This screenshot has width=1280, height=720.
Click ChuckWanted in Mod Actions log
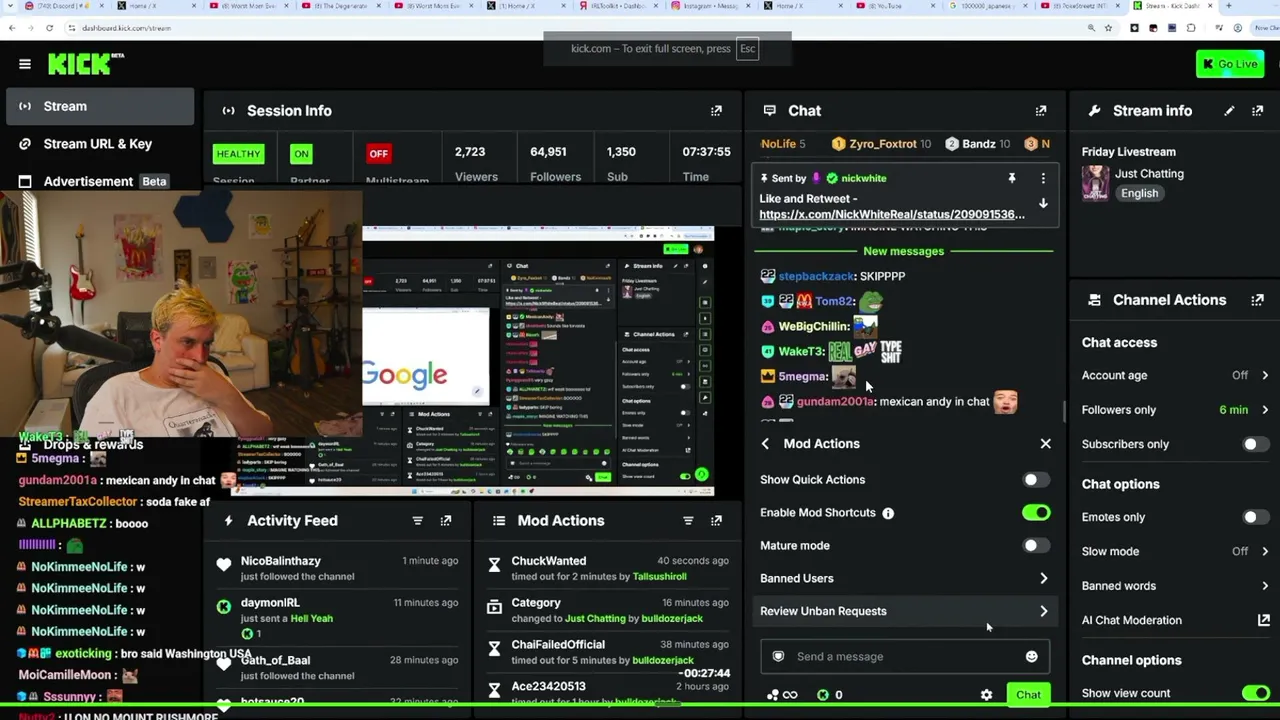click(x=549, y=561)
